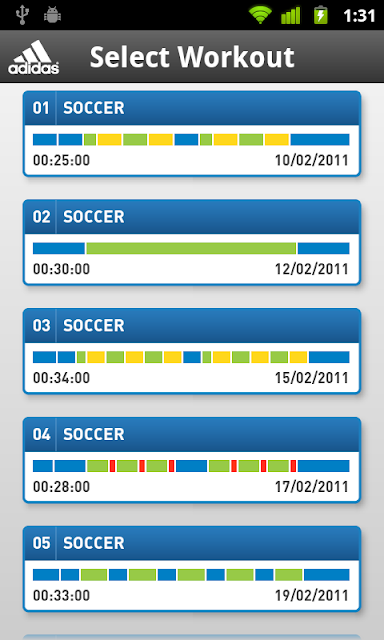The height and width of the screenshot is (640, 384).
Task: Tap the first red interval in workout 04
Action: pyautogui.click(x=112, y=466)
